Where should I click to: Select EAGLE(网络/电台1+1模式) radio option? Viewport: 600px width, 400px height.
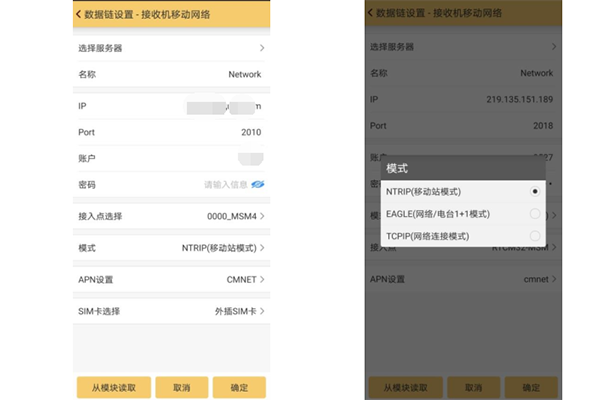coord(536,213)
